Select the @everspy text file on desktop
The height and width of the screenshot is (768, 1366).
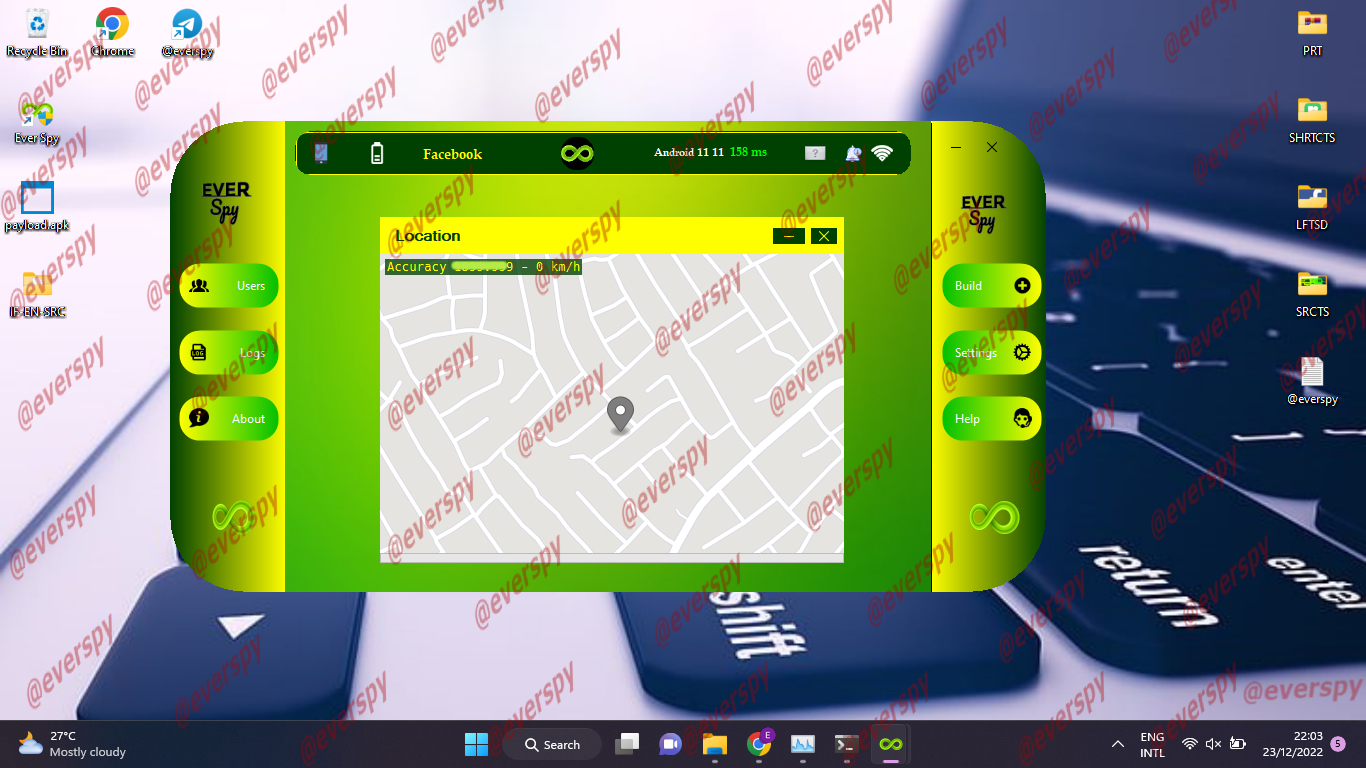point(1312,380)
